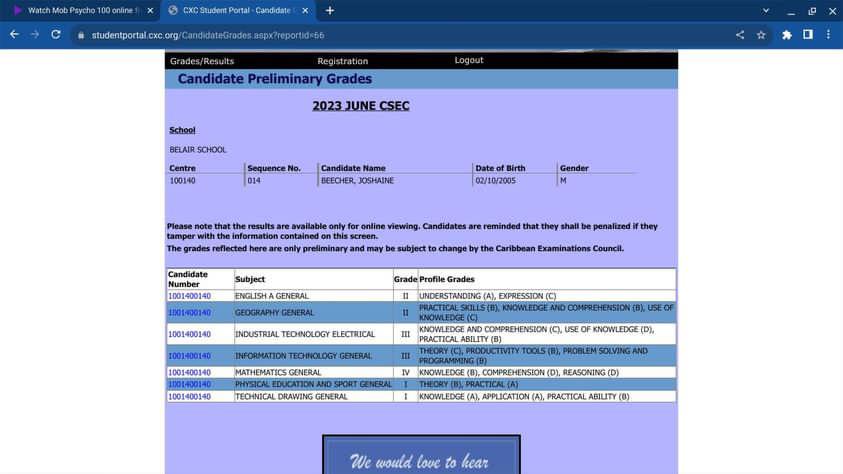This screenshot has width=843, height=474.
Task: Bookmark this page with the star icon
Action: [761, 35]
